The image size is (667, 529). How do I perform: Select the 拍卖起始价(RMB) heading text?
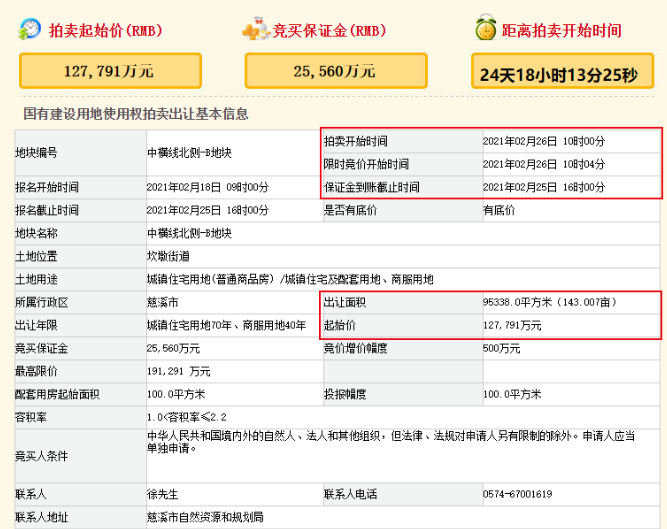point(104,30)
